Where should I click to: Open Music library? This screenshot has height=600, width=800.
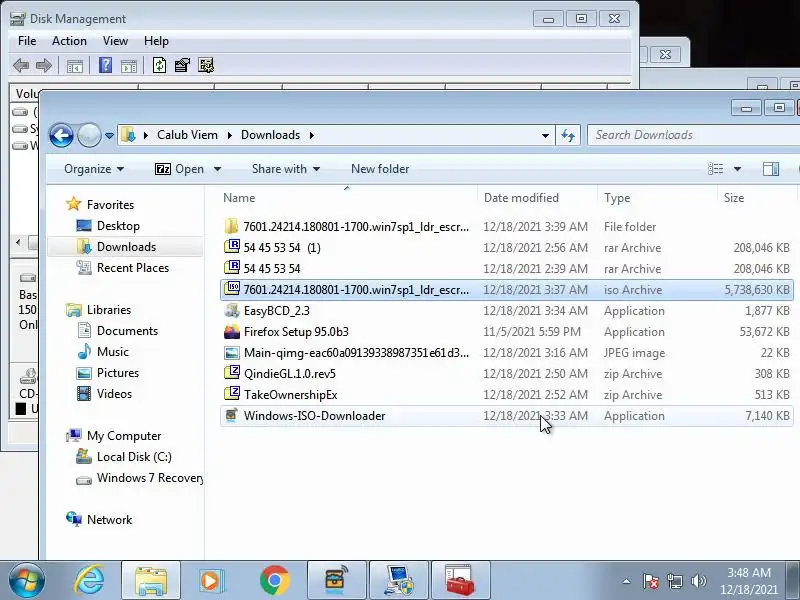click(x=103, y=352)
